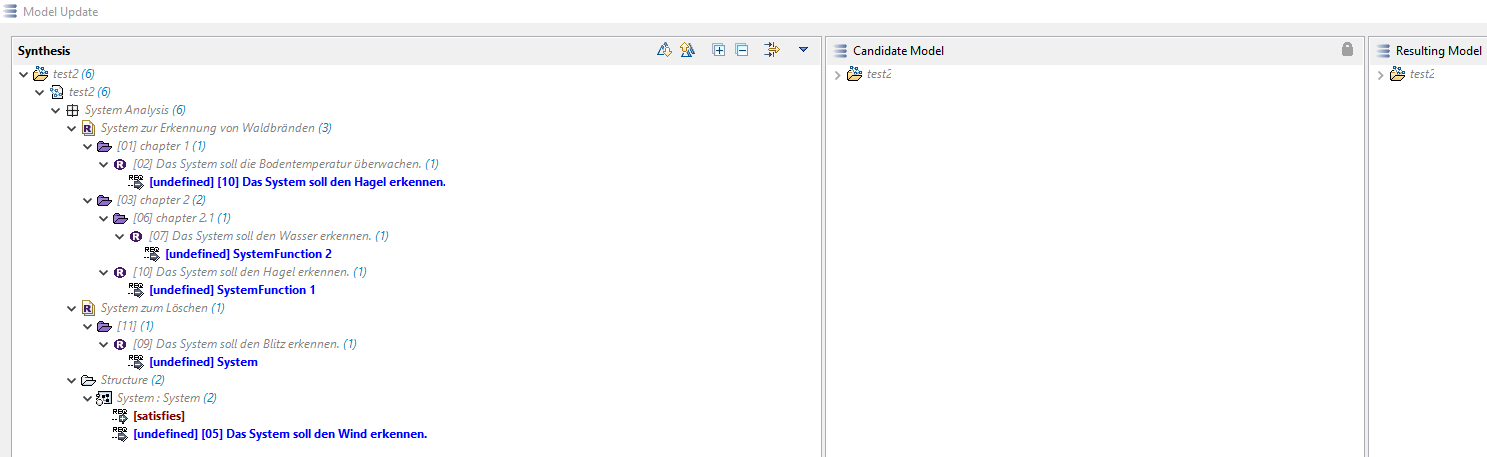This screenshot has width=1487, height=457.
Task: Collapse the top-level test2 project node
Action: 24,74
